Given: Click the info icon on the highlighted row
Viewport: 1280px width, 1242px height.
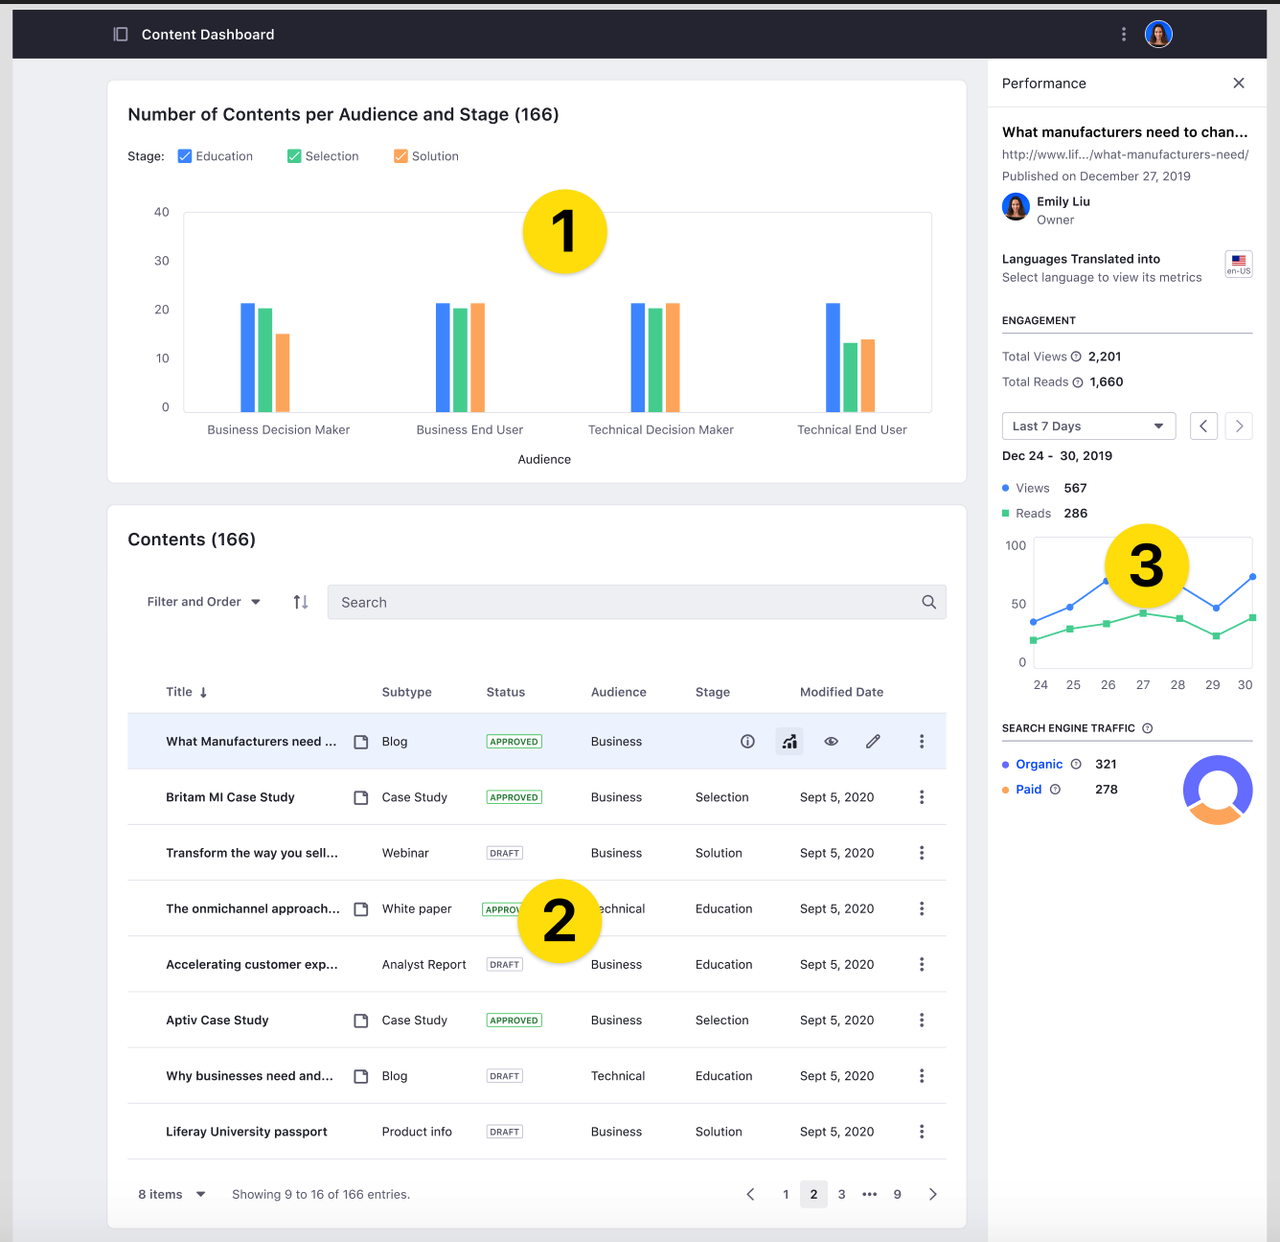Looking at the screenshot, I should [747, 741].
